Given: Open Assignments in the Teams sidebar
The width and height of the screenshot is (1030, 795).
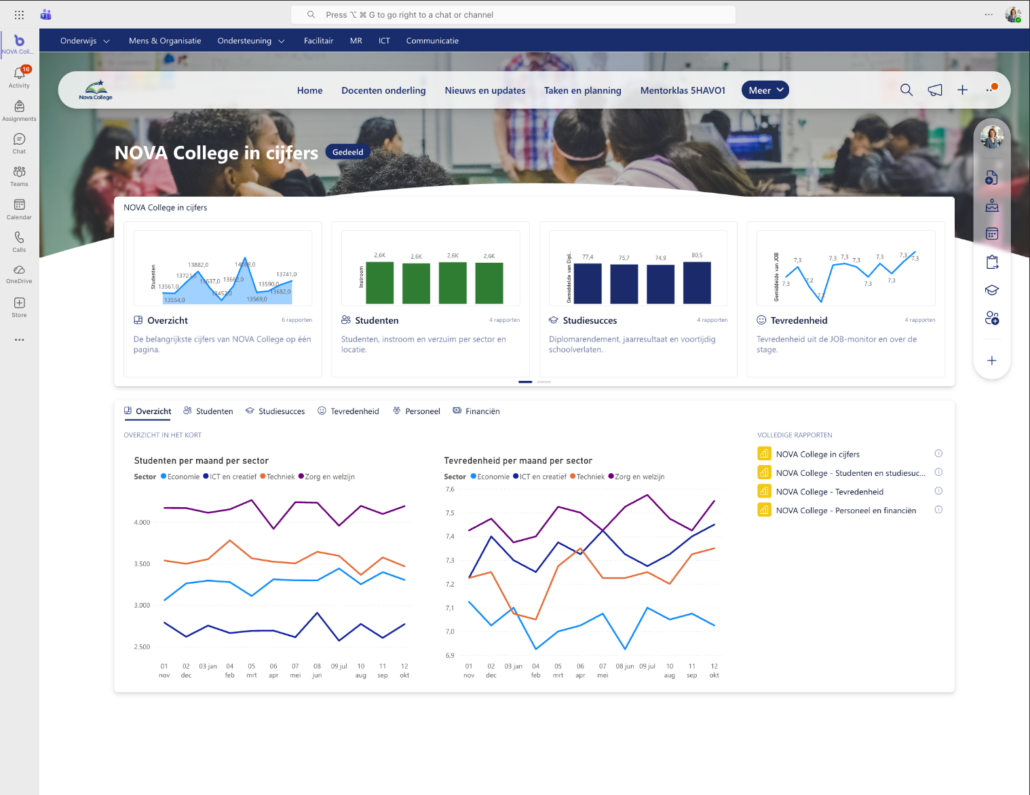Looking at the screenshot, I should point(19,110).
